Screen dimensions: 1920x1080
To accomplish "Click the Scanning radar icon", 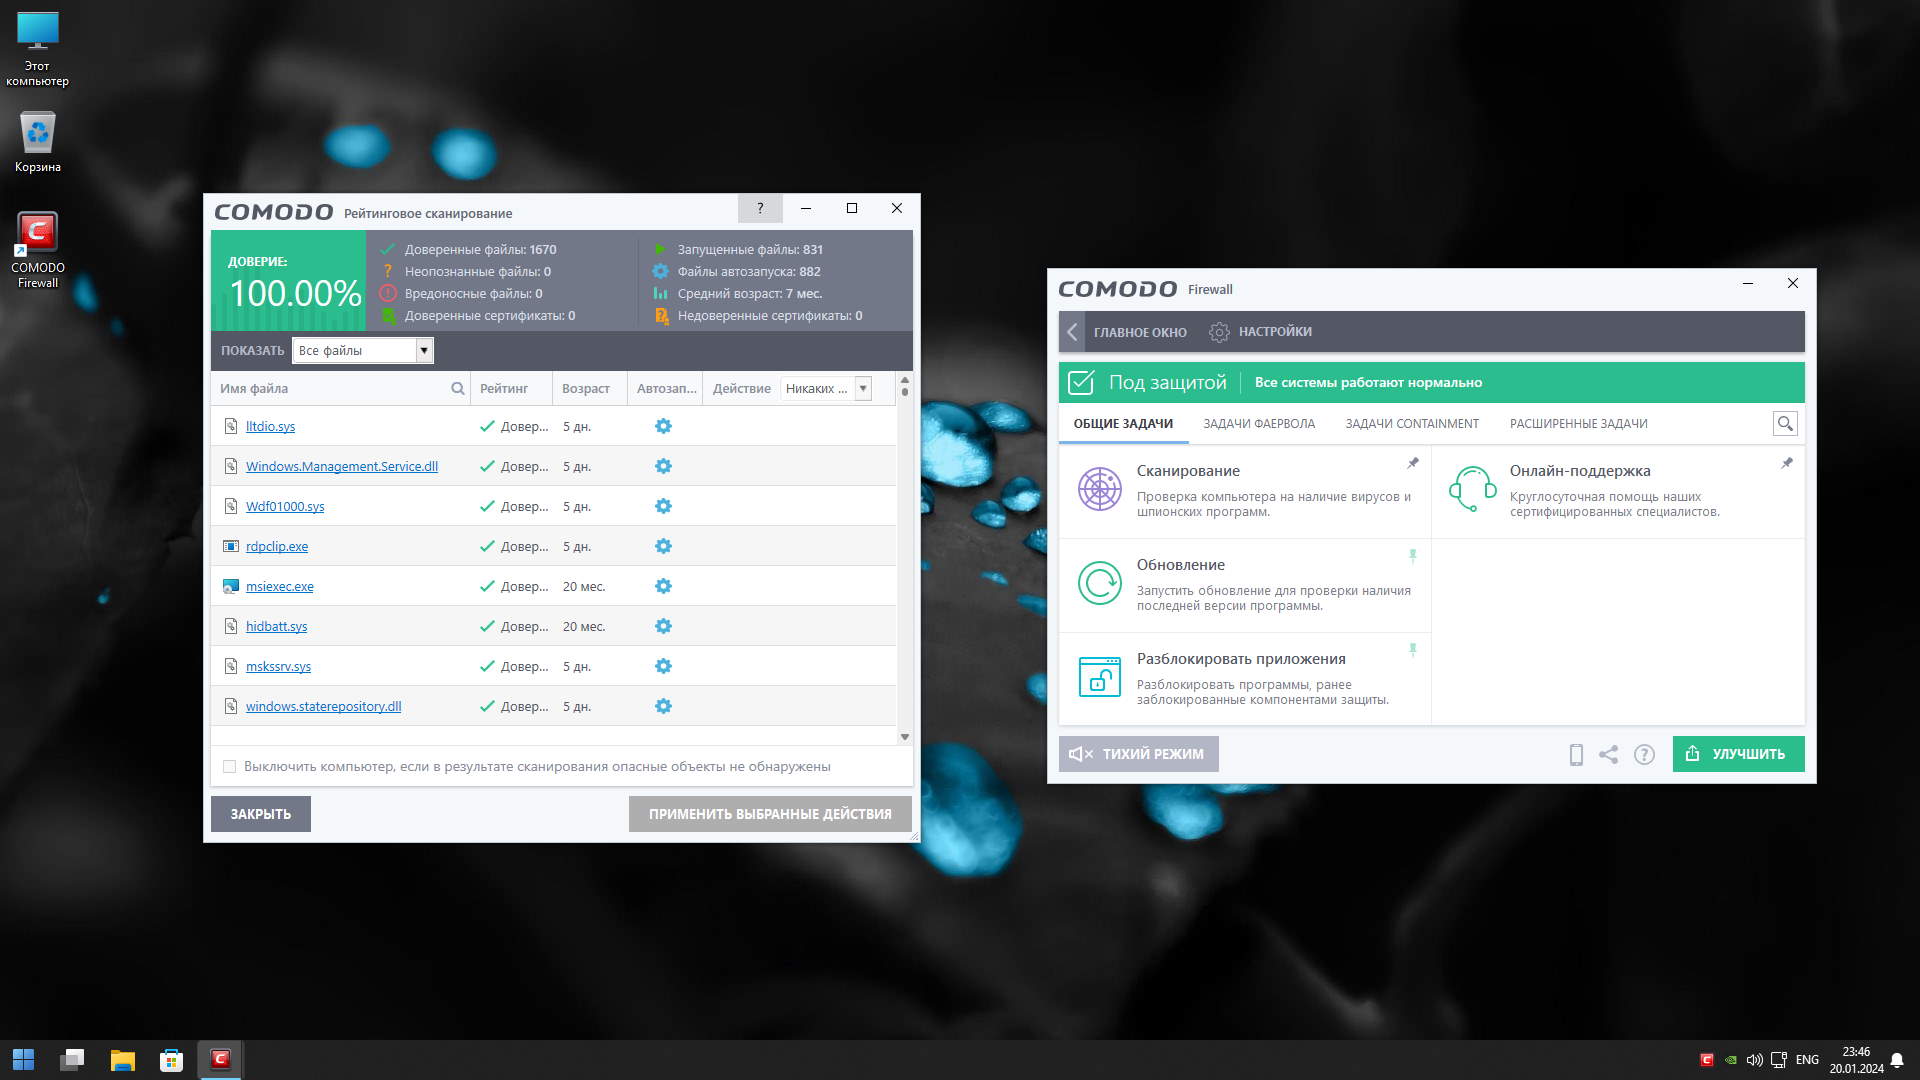I will coord(1099,490).
